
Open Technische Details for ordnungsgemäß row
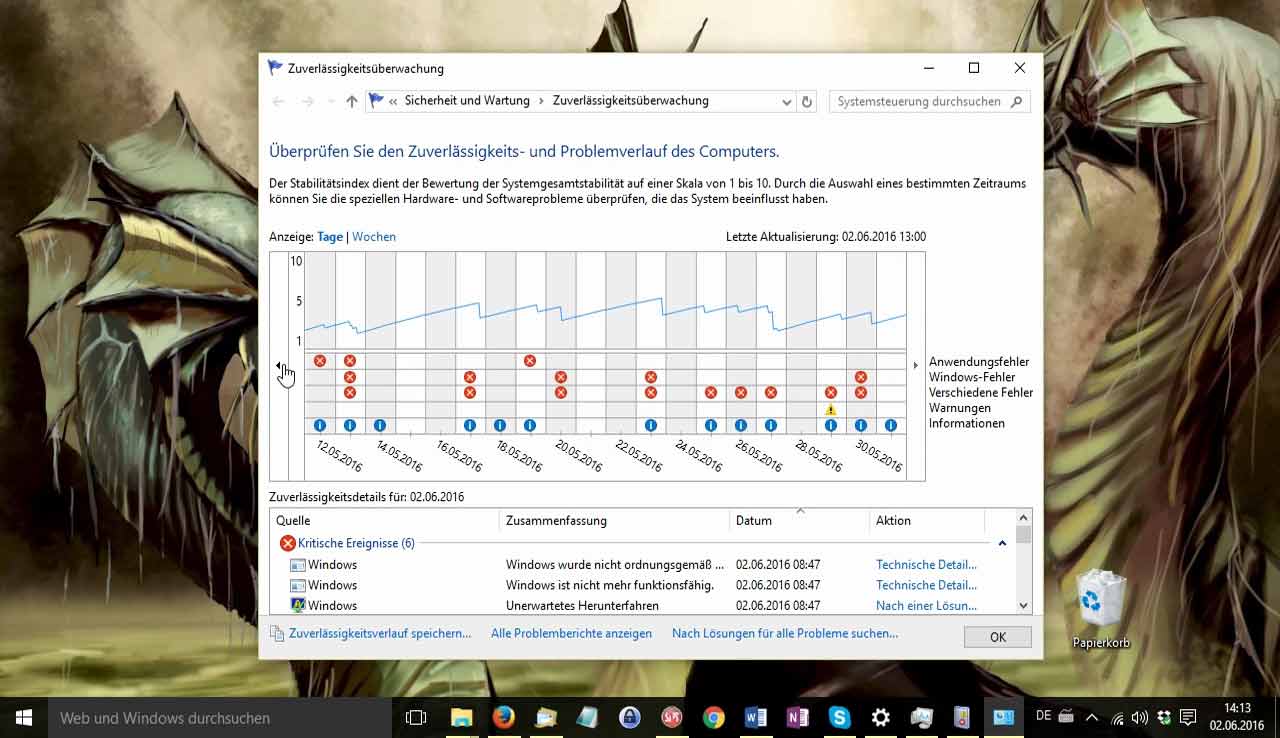coord(926,565)
